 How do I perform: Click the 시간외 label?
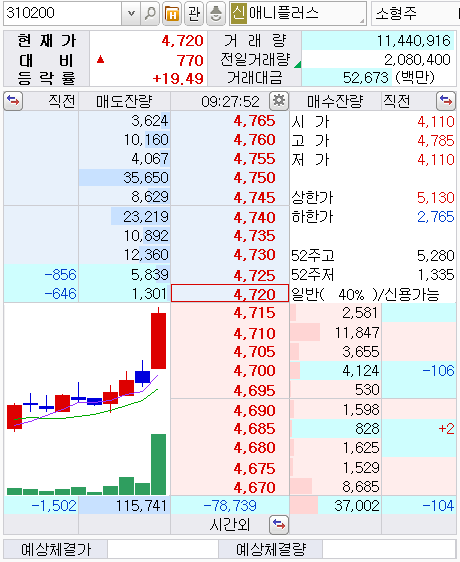(229, 525)
